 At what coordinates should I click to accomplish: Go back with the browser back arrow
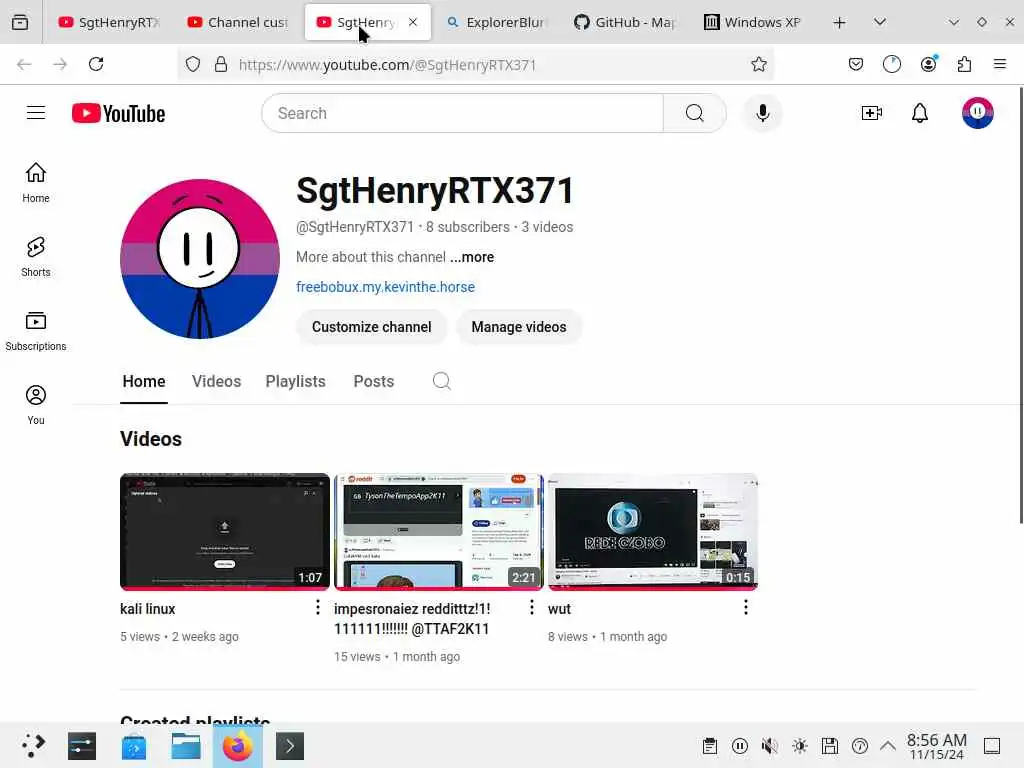pos(24,64)
